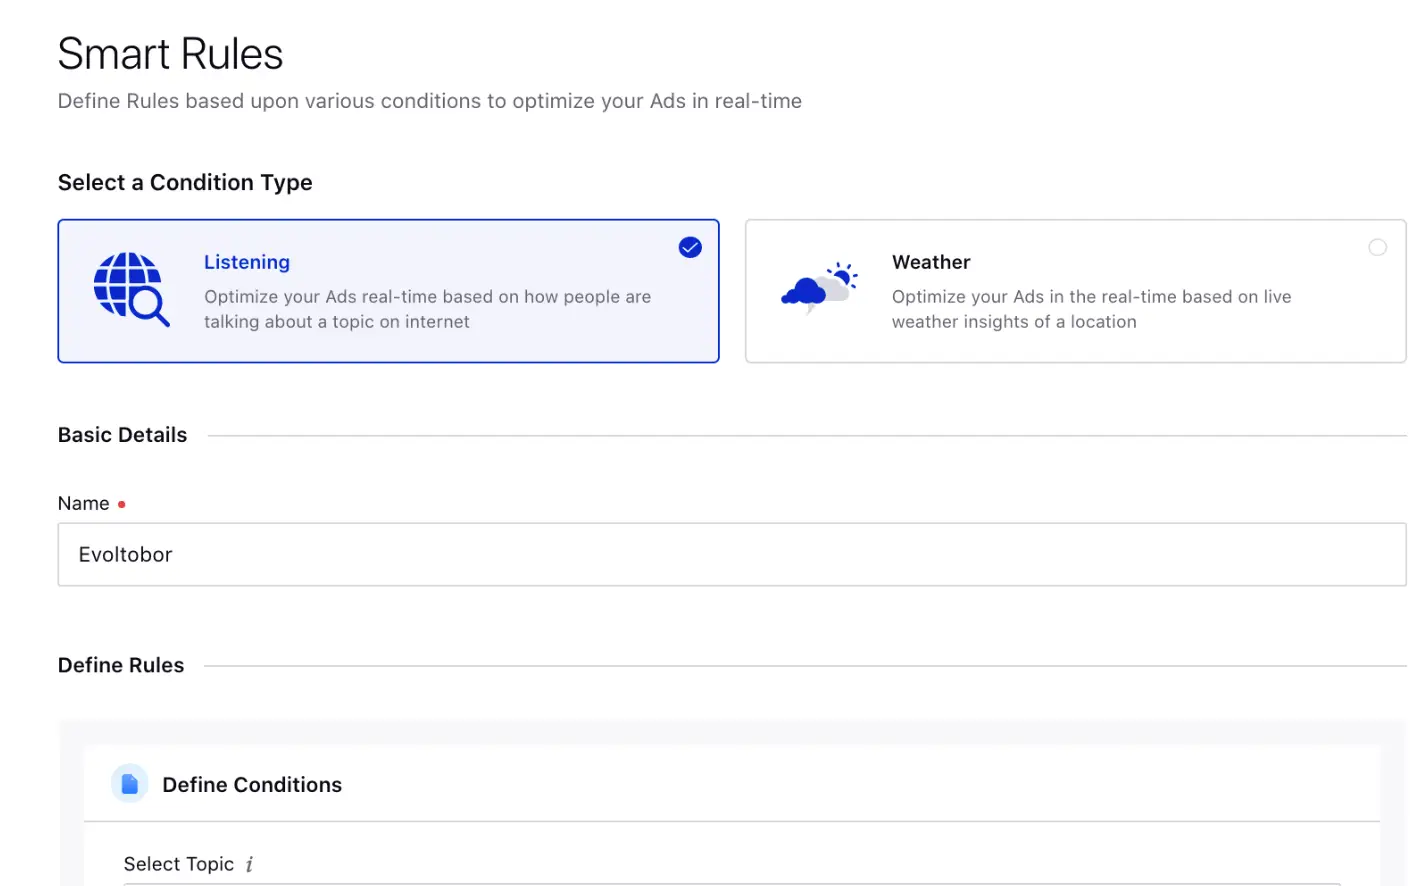Toggle the checked Listening radio mark

coord(690,247)
